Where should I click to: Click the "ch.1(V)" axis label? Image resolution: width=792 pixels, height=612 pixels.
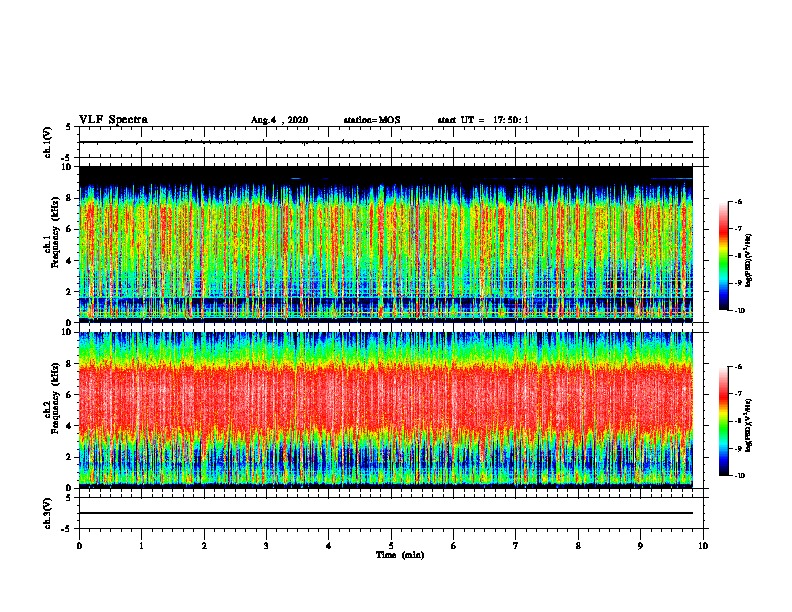[x=47, y=142]
